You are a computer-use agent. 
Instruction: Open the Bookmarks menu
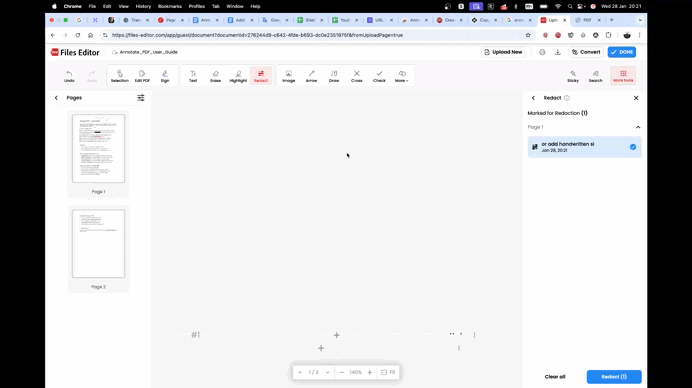tap(170, 6)
